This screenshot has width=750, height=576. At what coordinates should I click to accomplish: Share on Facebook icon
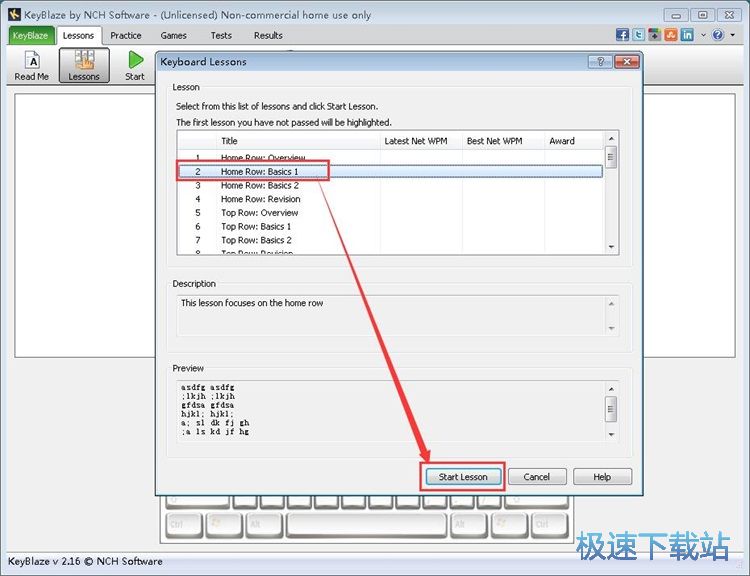click(622, 35)
